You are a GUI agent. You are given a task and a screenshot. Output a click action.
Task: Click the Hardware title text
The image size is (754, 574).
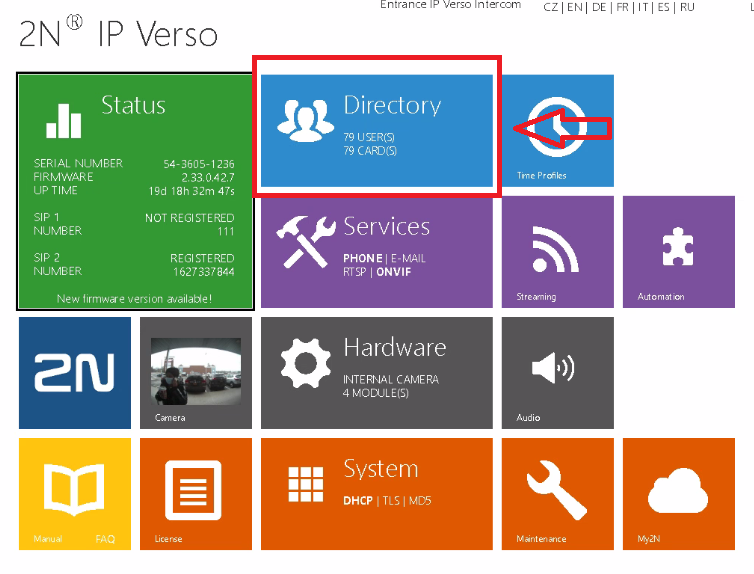point(395,347)
